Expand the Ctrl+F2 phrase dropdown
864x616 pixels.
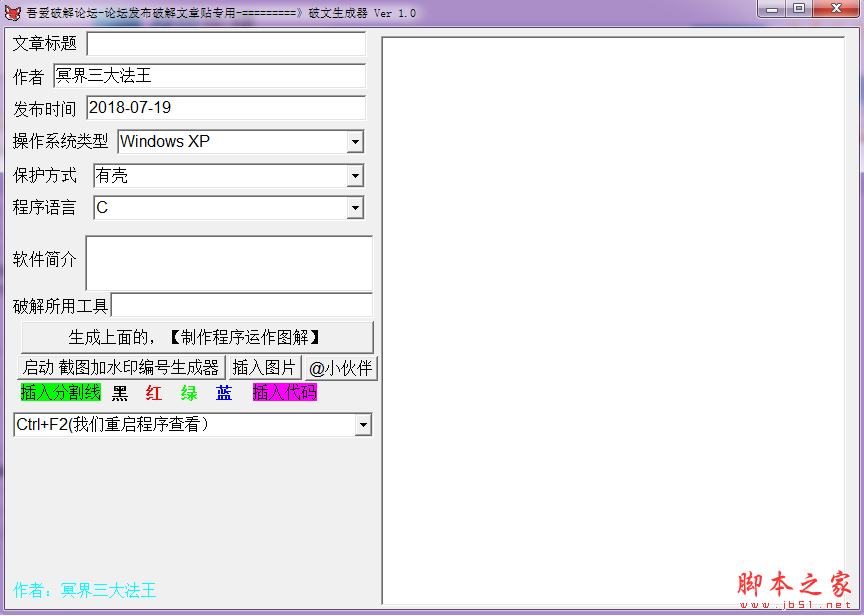(364, 425)
